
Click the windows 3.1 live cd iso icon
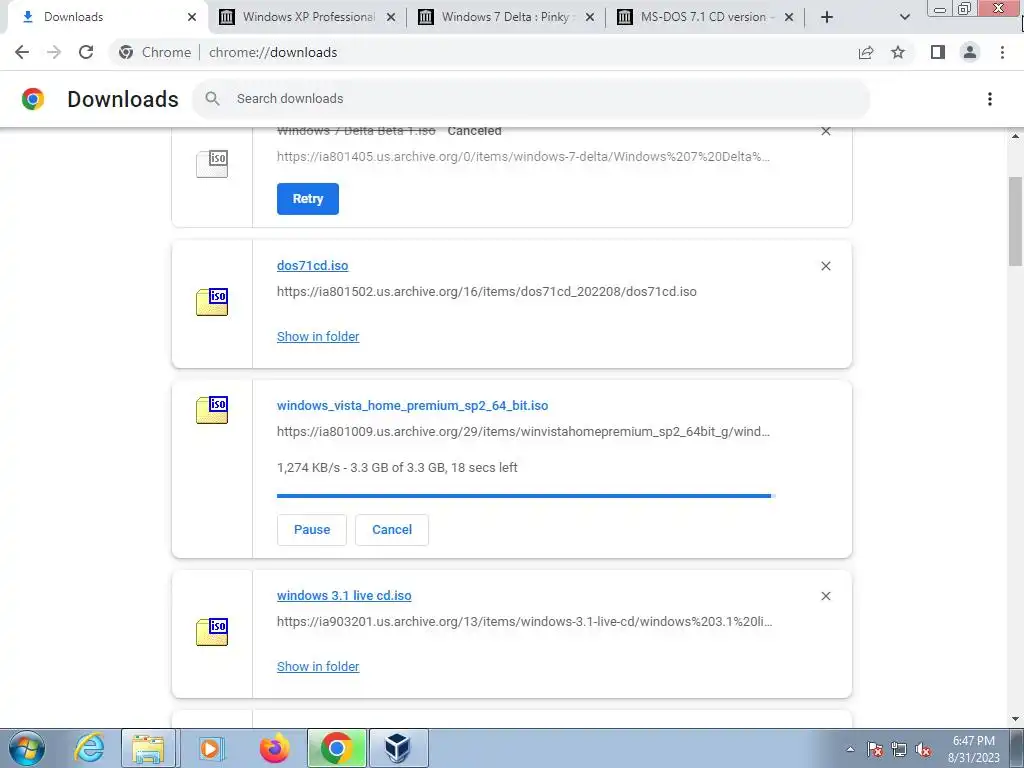pyautogui.click(x=212, y=632)
